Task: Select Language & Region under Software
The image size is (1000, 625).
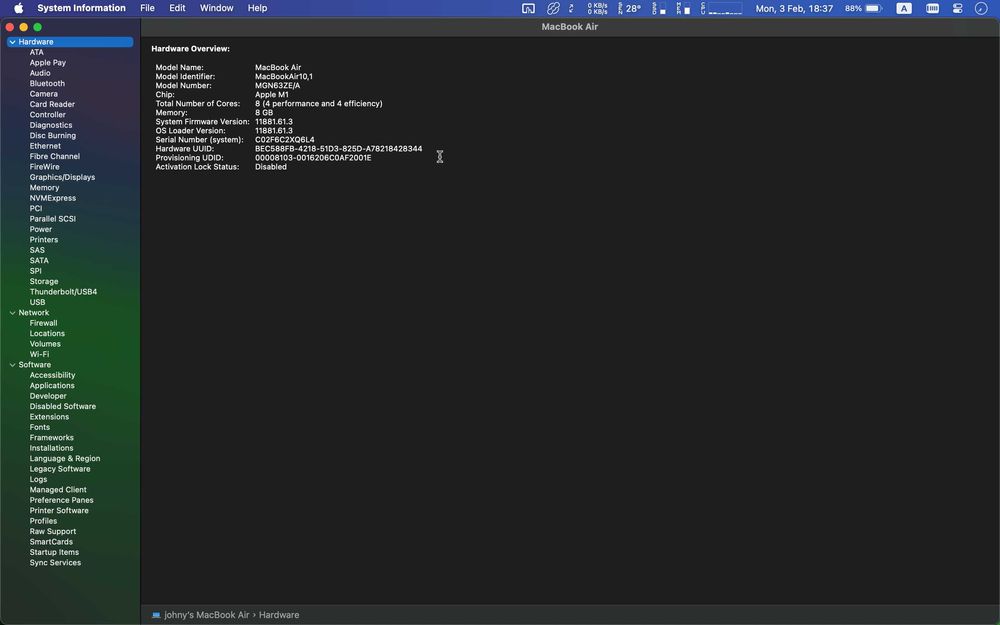Action: pyautogui.click(x=64, y=459)
